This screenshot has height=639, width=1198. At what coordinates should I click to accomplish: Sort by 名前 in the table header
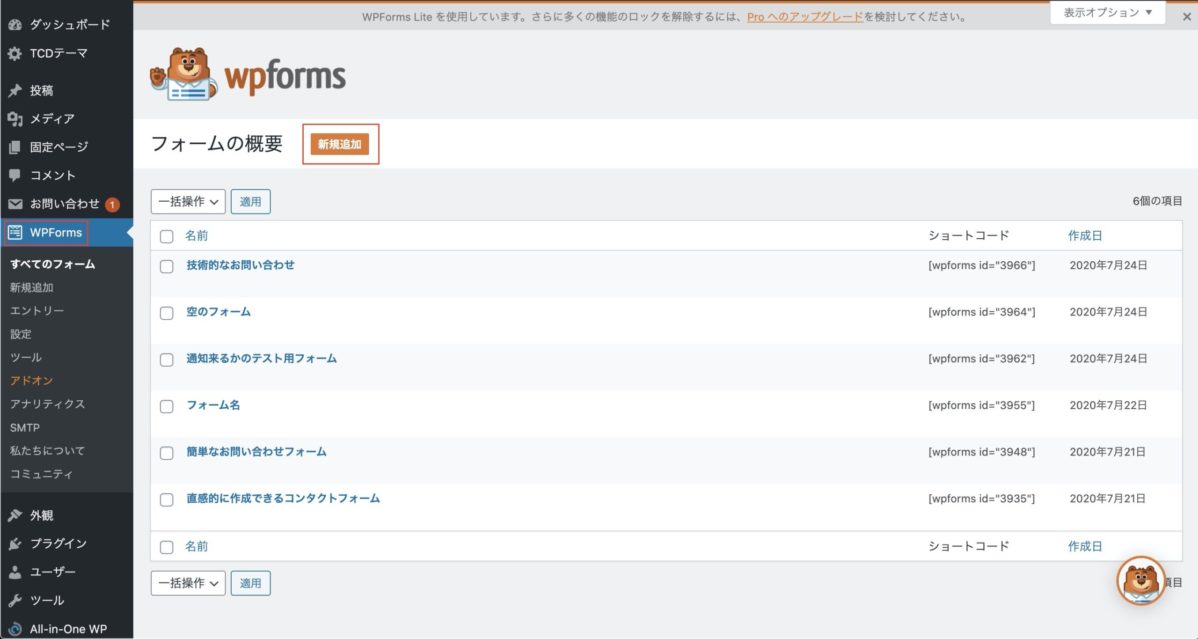pos(196,235)
